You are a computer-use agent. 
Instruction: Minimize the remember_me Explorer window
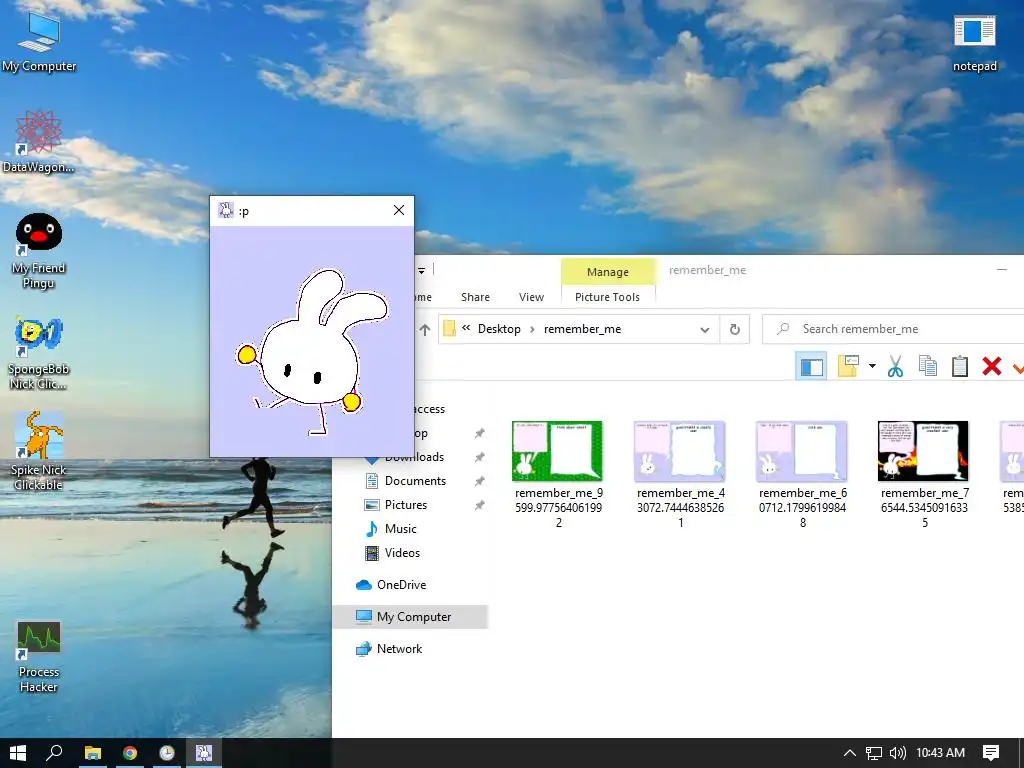(1002, 270)
